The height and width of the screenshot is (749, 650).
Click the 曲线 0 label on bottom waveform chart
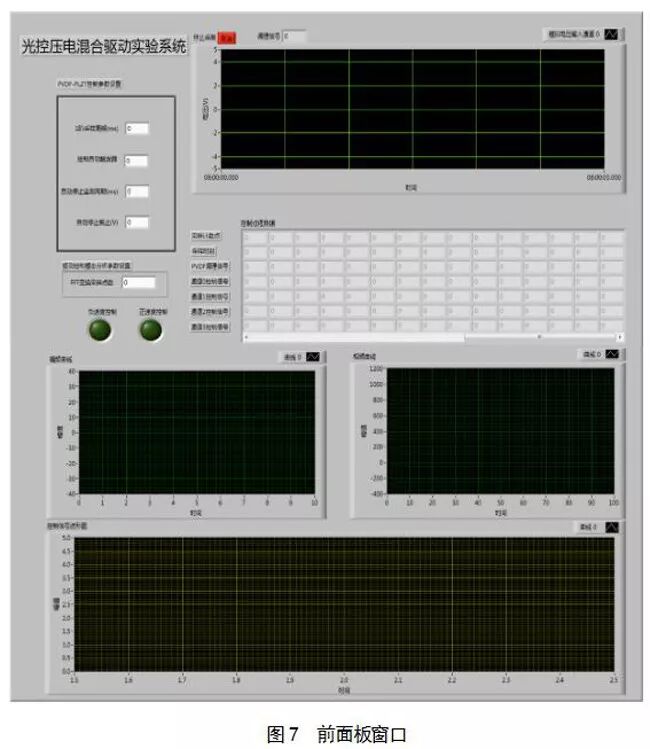point(588,527)
